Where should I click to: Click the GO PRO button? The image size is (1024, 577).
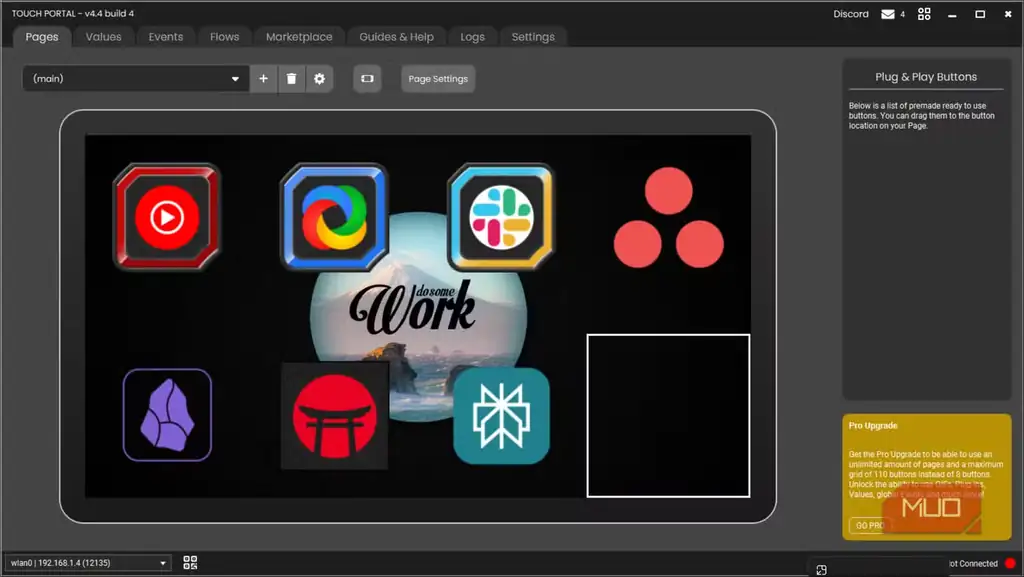click(x=870, y=525)
